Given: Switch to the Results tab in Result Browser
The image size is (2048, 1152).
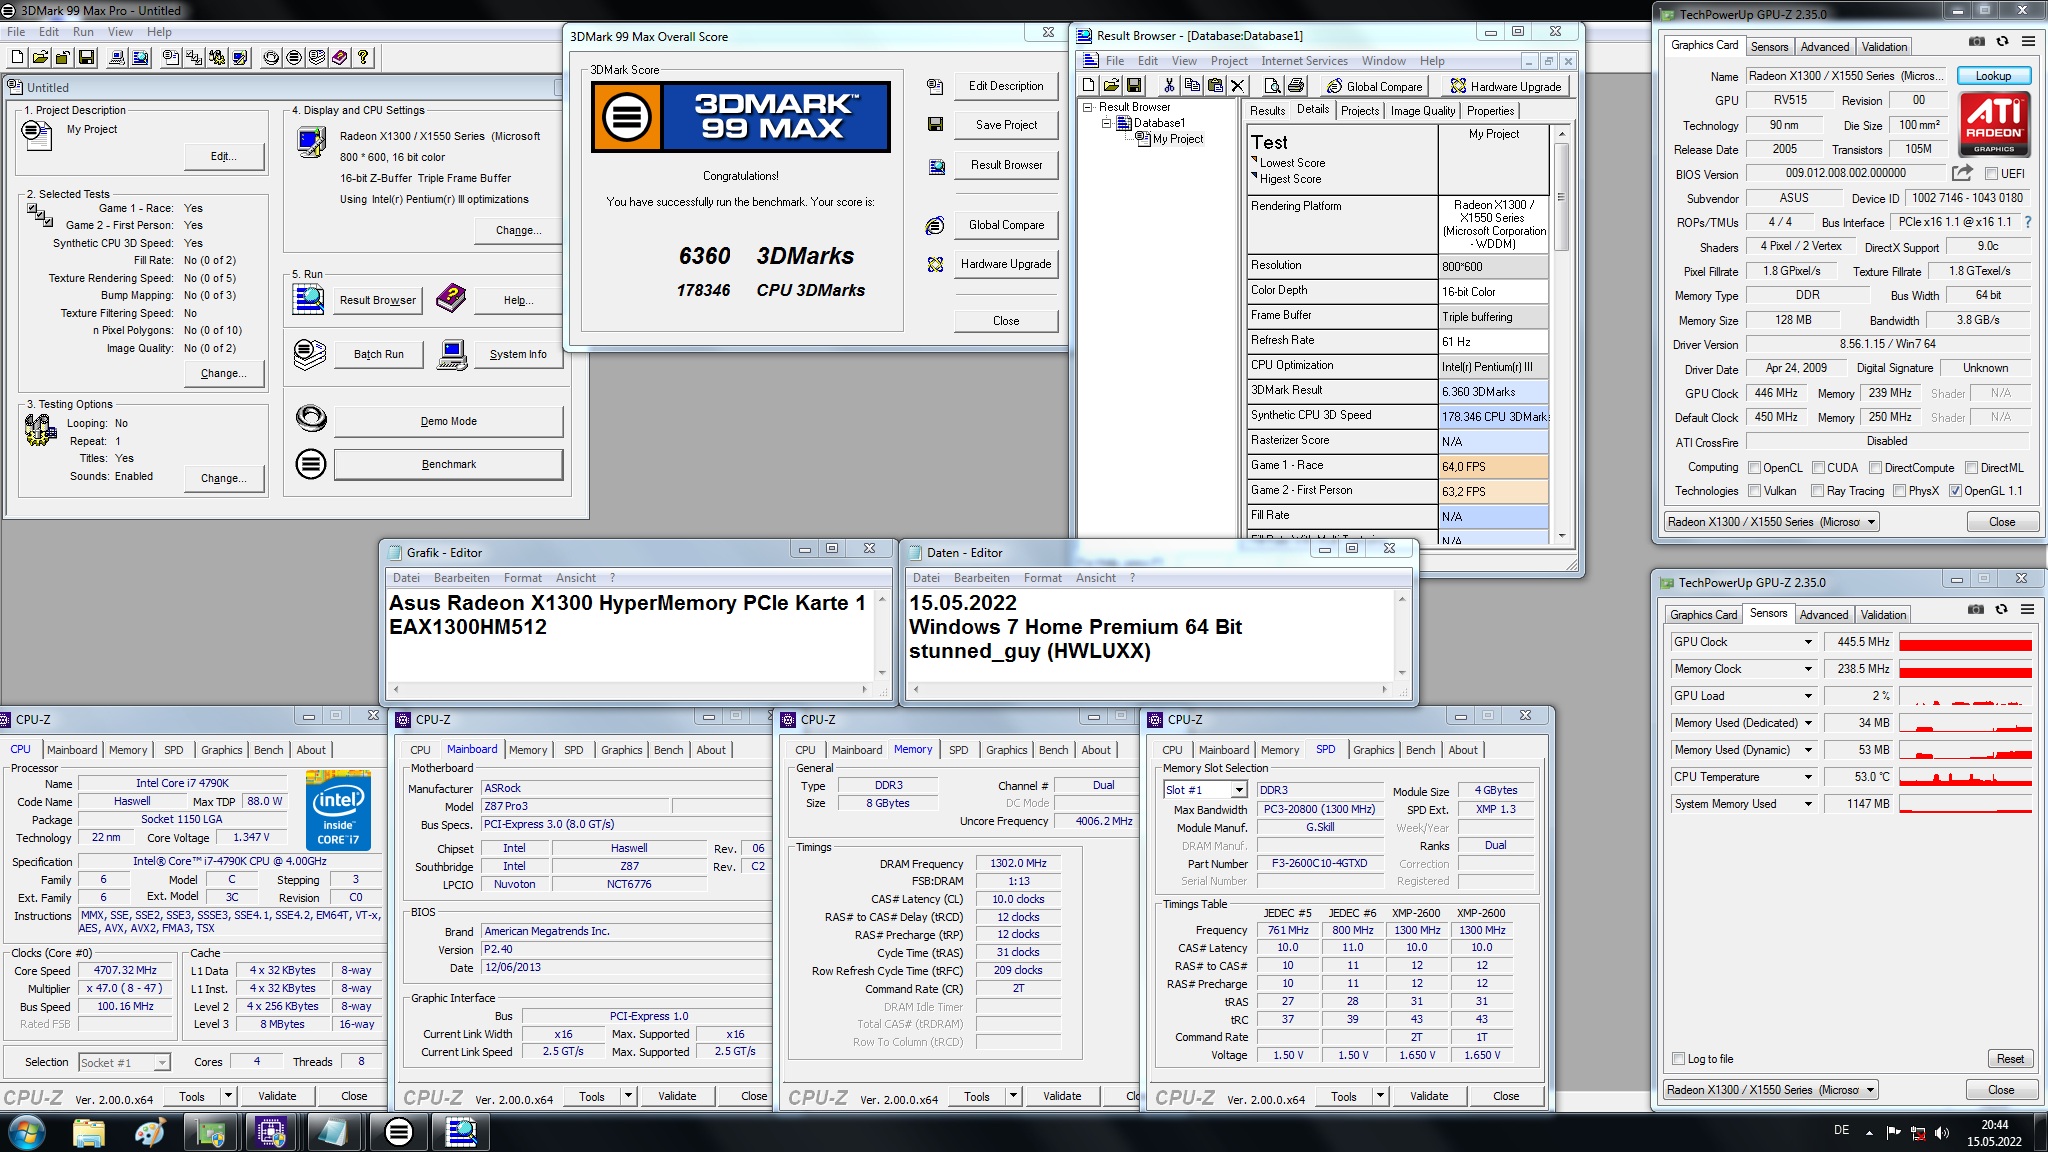Looking at the screenshot, I should (1267, 111).
